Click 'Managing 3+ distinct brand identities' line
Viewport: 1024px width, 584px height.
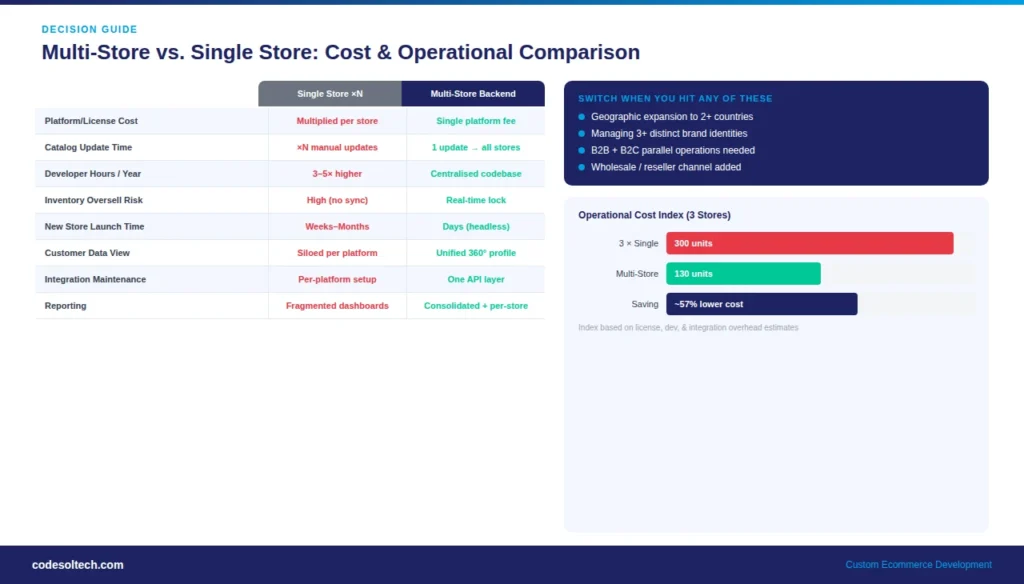click(669, 133)
